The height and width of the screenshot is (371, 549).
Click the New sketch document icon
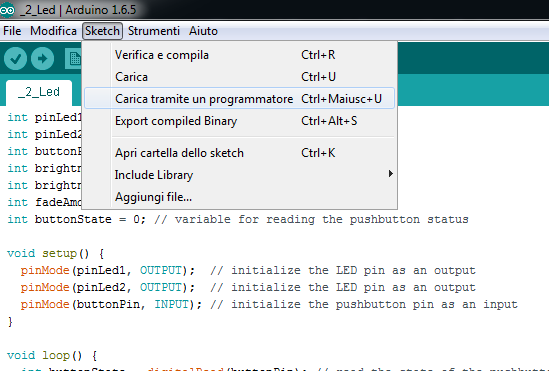pos(74,58)
